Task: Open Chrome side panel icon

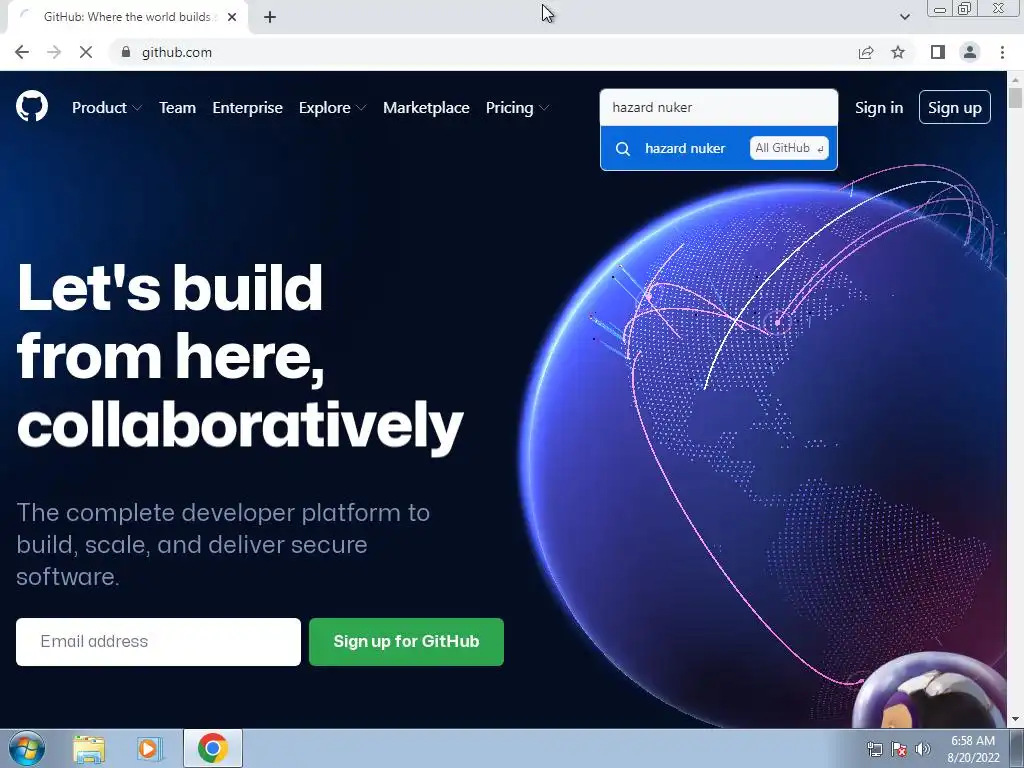Action: (x=938, y=52)
